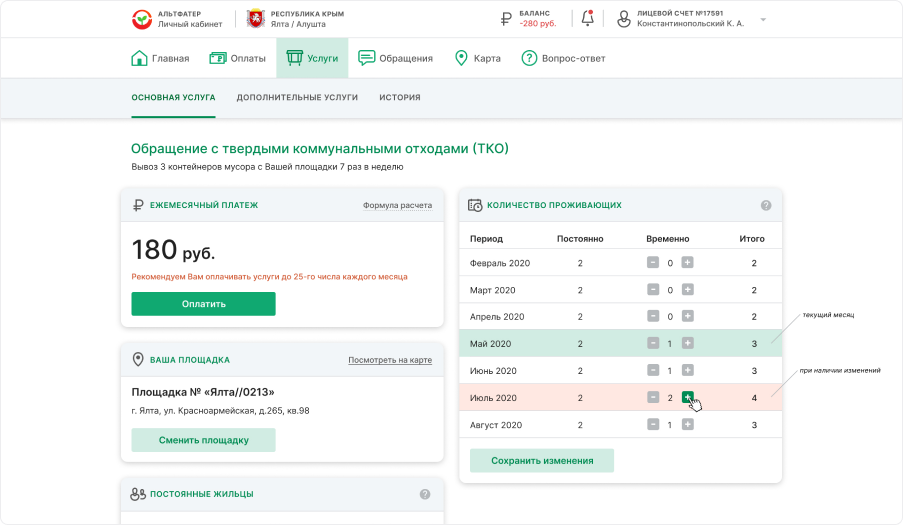Open help icon for Постоянные жильцы
Screen dimensions: 903x525
(x=425, y=494)
